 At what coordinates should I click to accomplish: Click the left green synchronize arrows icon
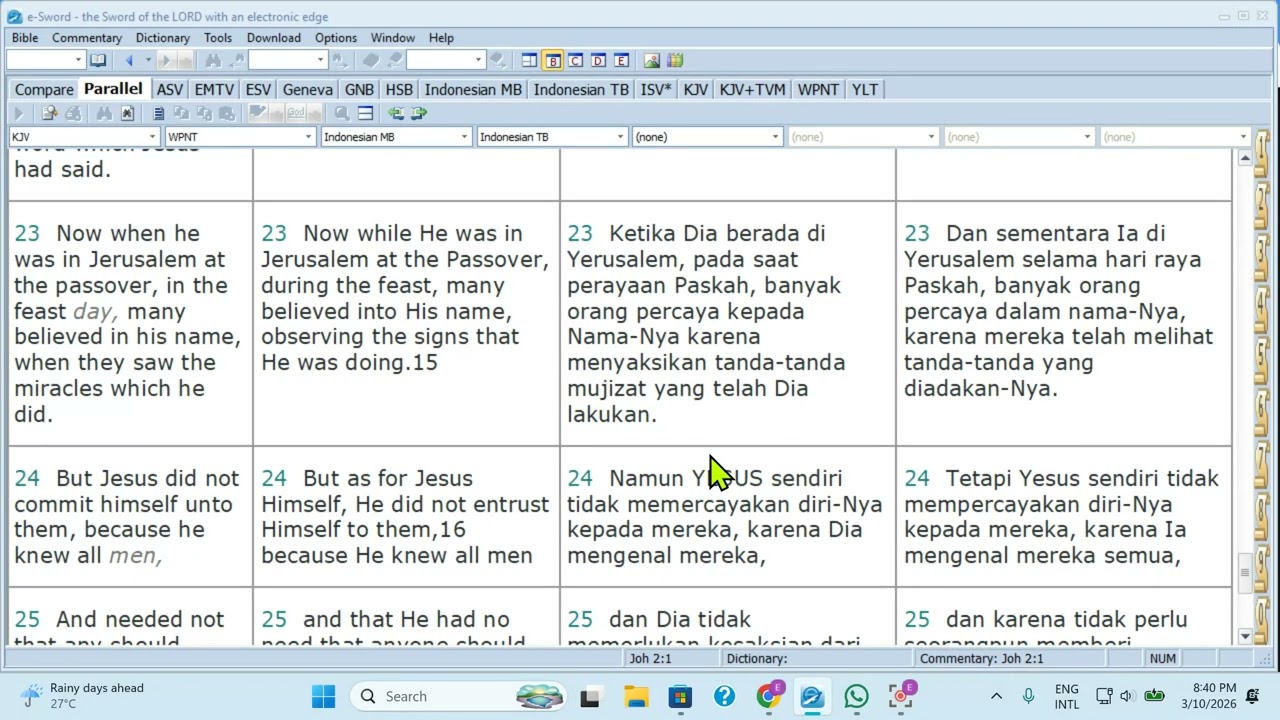(x=396, y=113)
